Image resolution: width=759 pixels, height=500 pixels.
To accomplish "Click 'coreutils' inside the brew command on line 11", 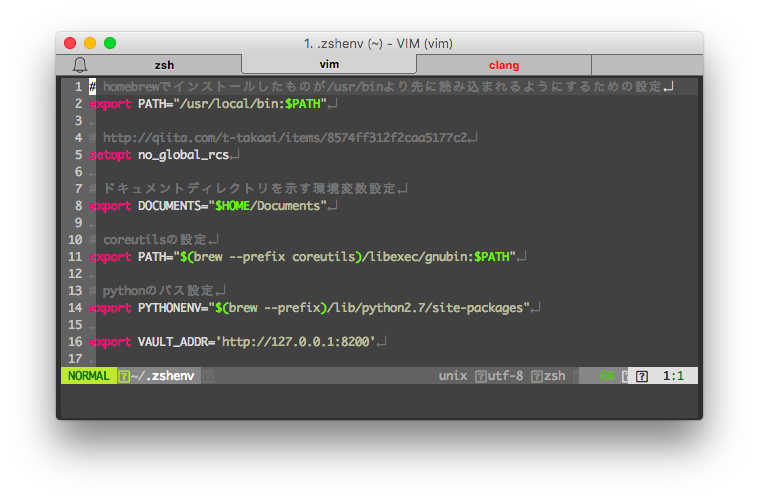I will coord(323,257).
